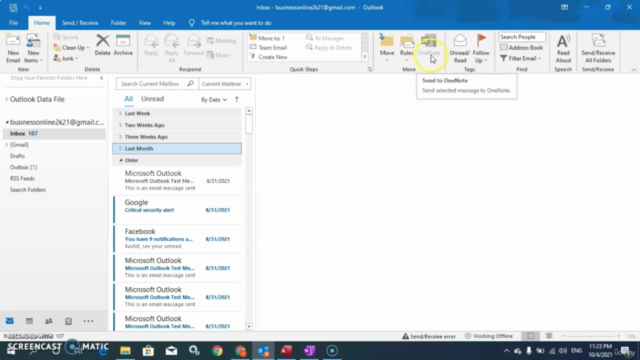
Task: Click the Send/Receive error status
Action: coord(429,336)
